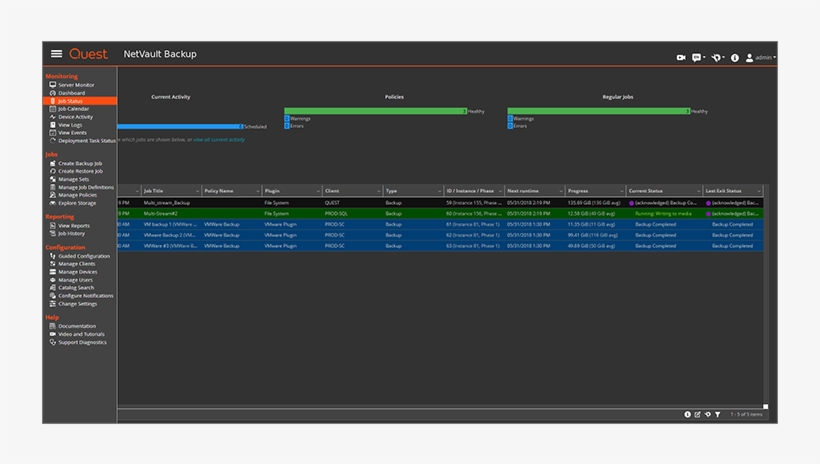
Task: Click the video camera icon in header
Action: point(681,58)
